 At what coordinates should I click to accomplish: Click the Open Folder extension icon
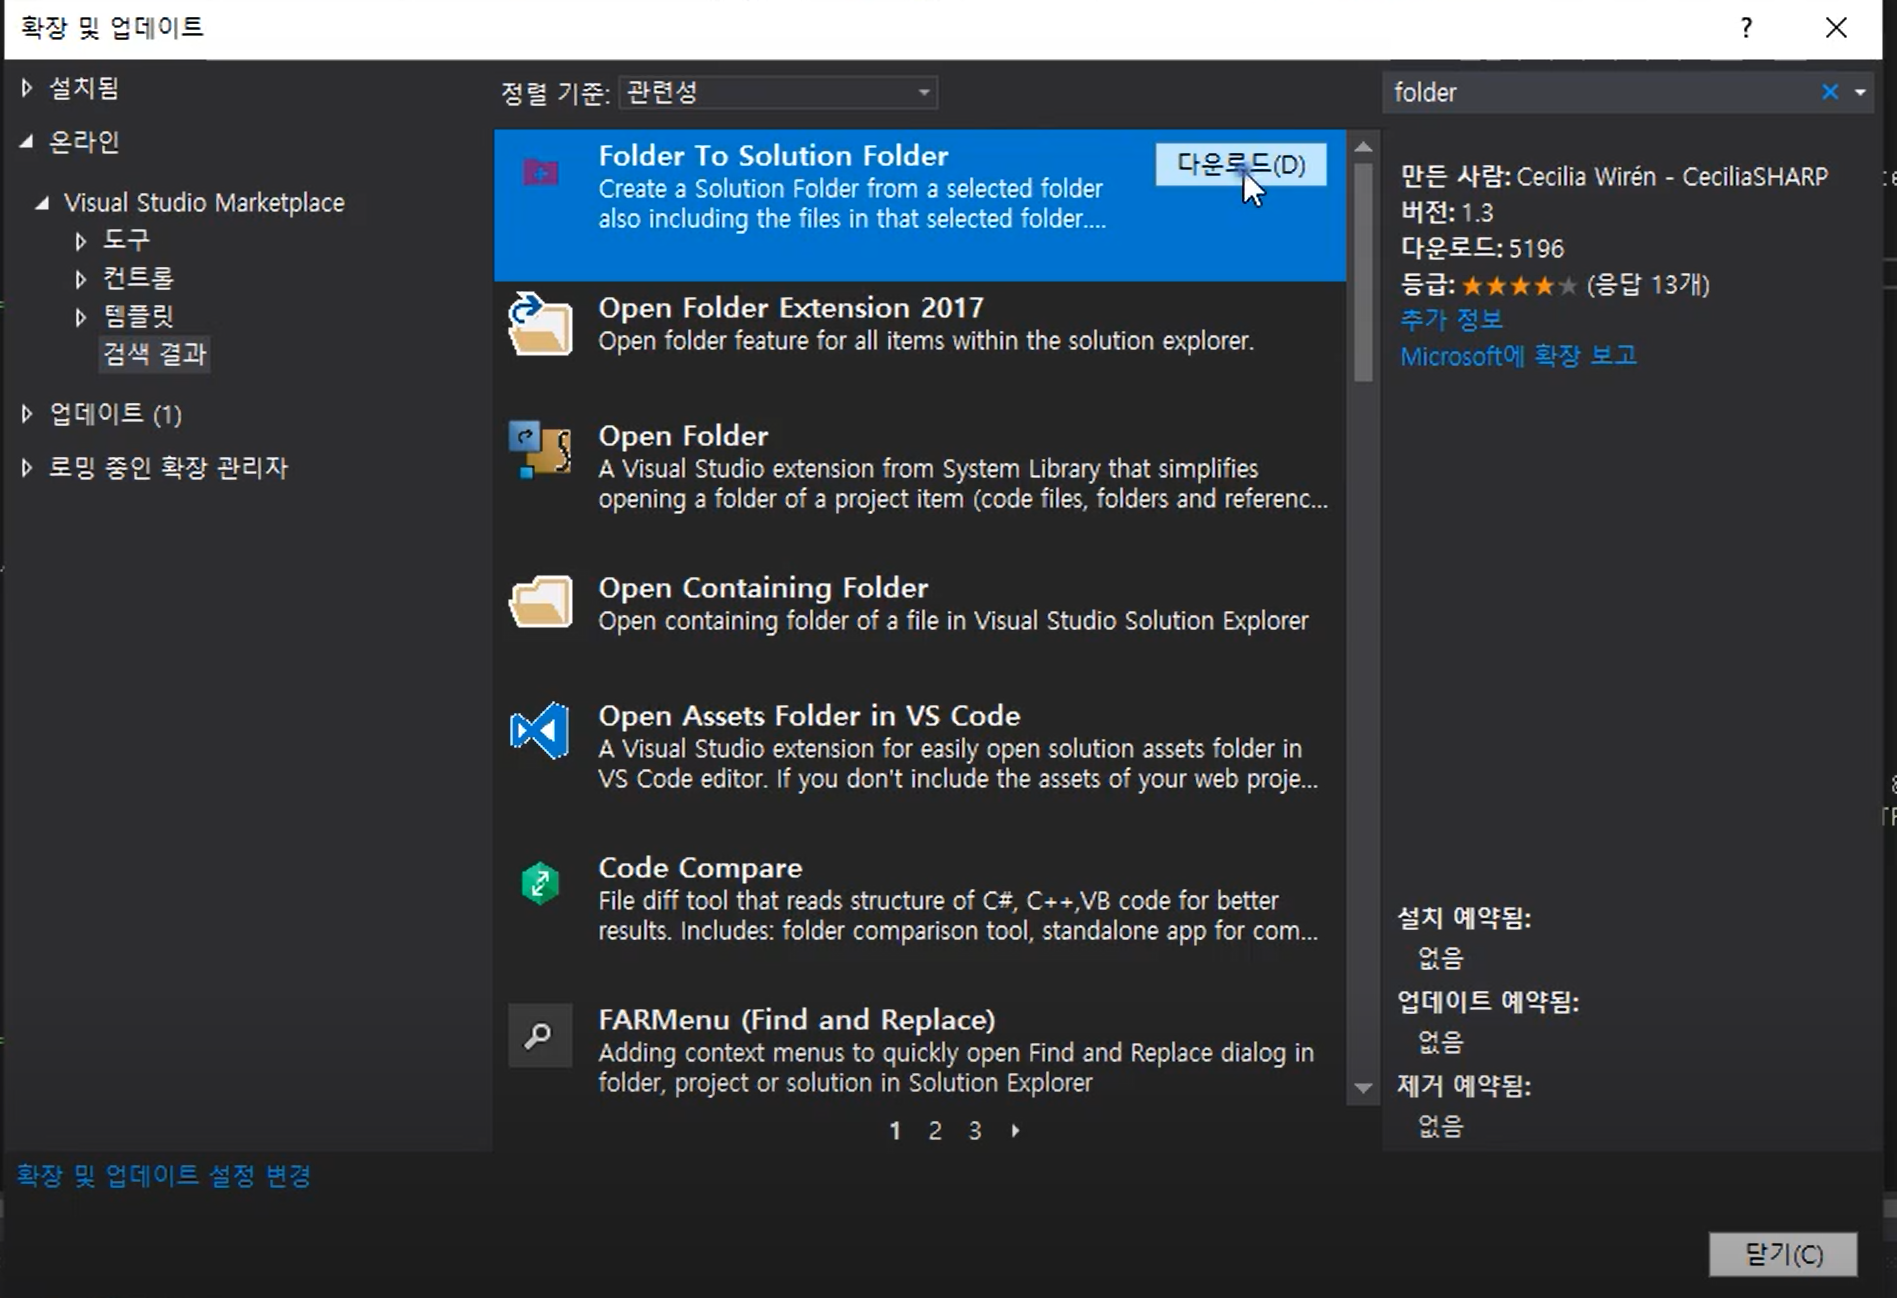click(540, 450)
